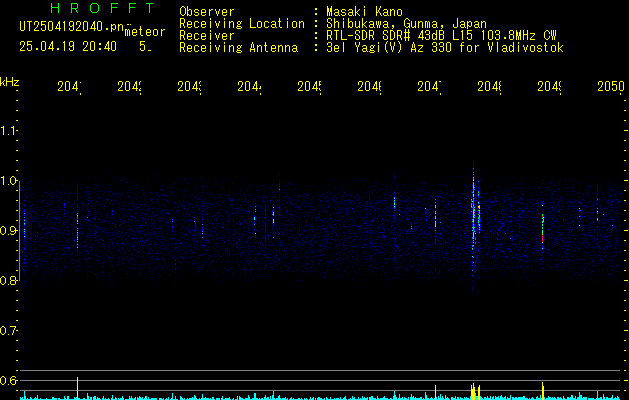Select the RTL-SDR SDR# 43dB receiver text

pyautogui.click(x=442, y=36)
